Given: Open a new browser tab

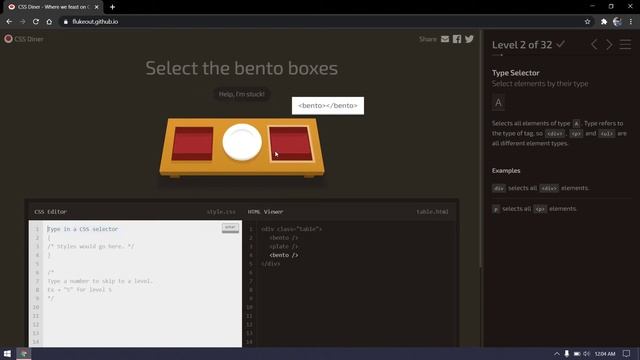Looking at the screenshot, I should point(112,7).
